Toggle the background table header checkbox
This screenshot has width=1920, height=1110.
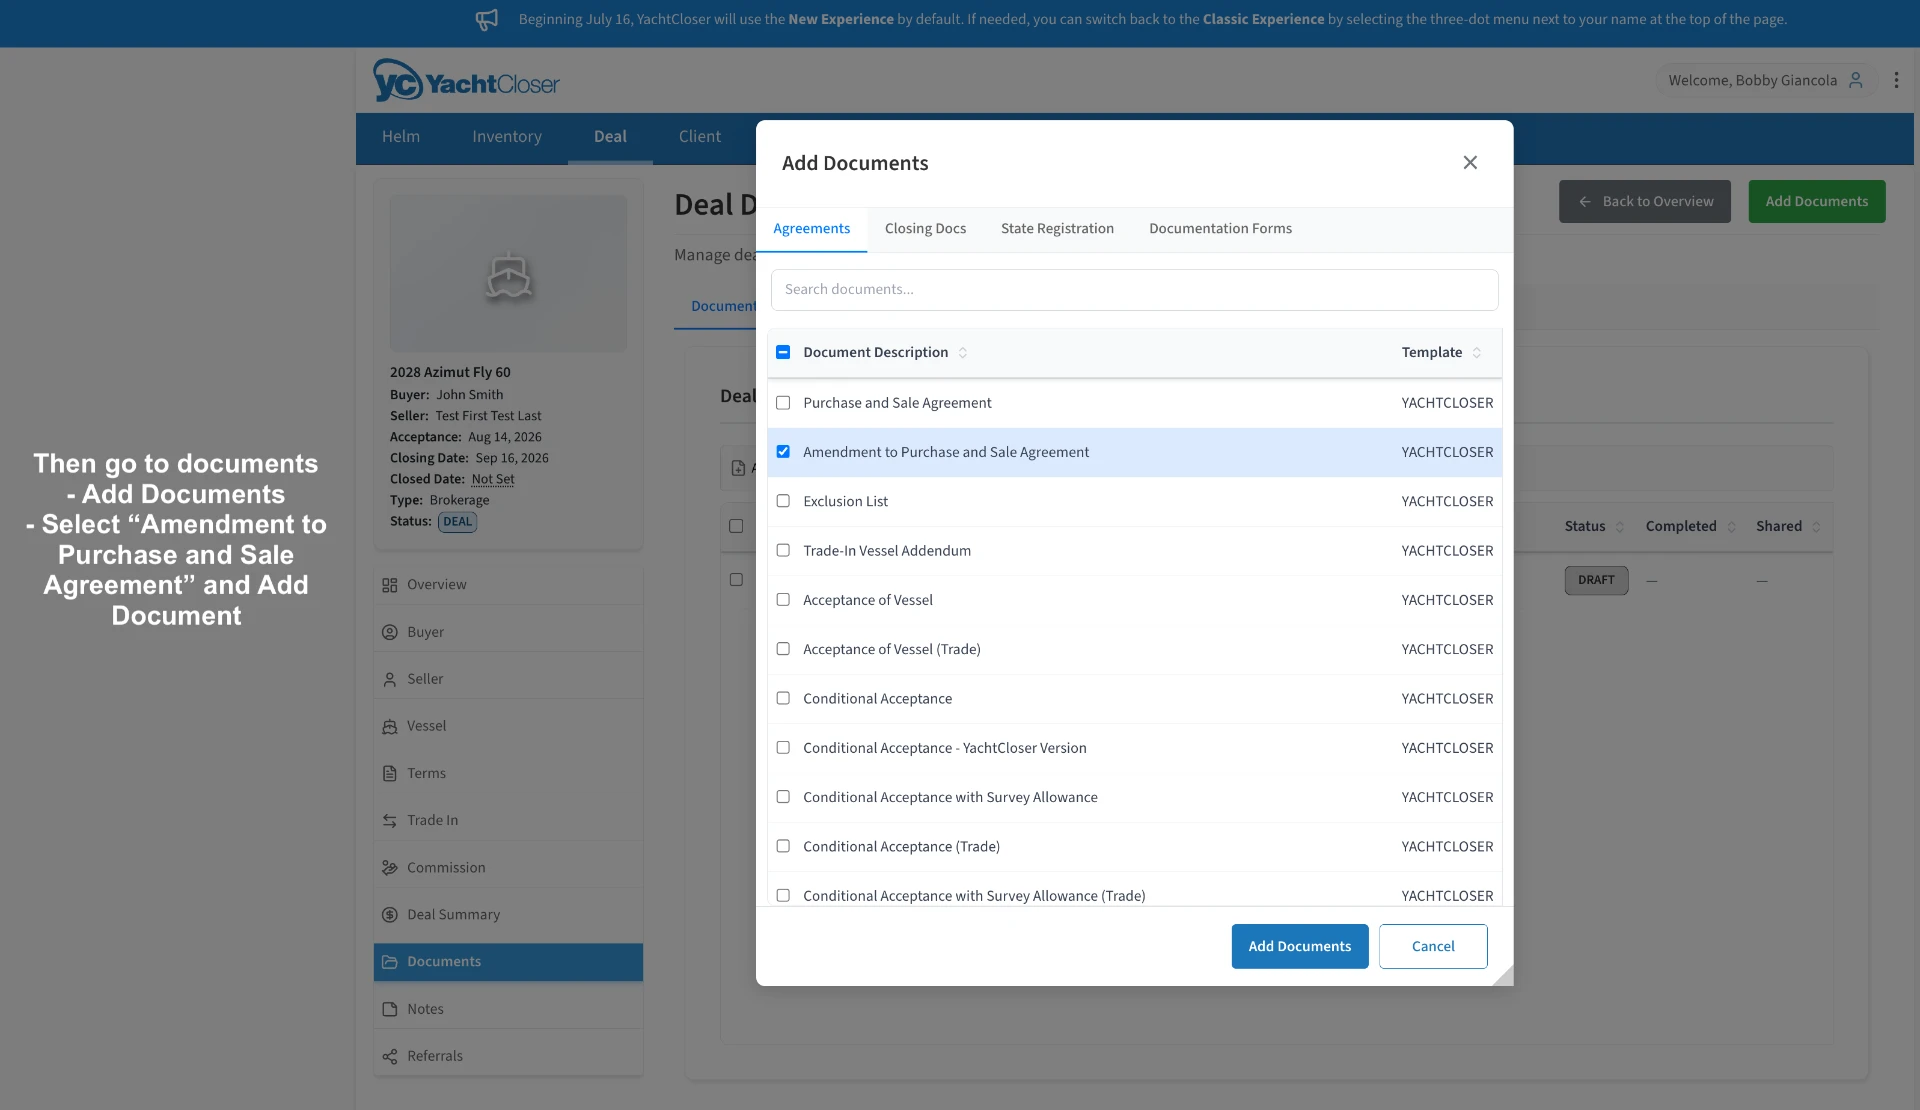point(736,527)
